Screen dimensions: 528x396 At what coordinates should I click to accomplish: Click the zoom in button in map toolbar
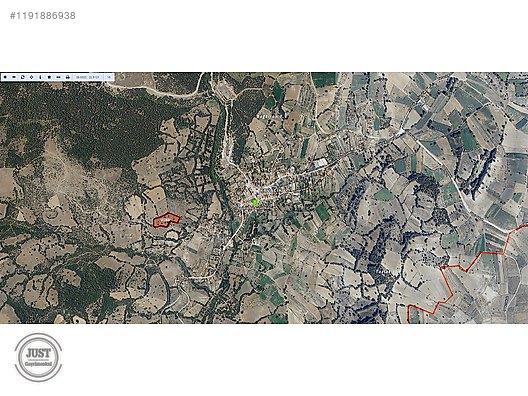[x=5, y=77]
